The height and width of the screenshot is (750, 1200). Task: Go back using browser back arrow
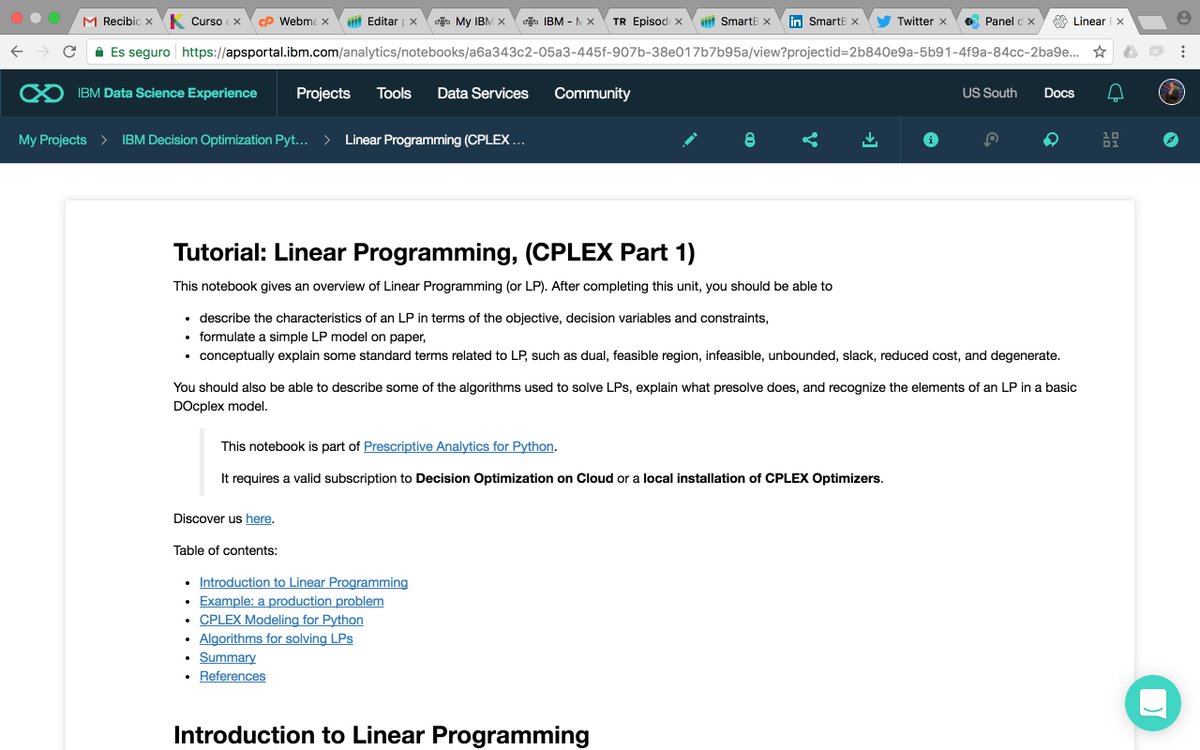[16, 51]
